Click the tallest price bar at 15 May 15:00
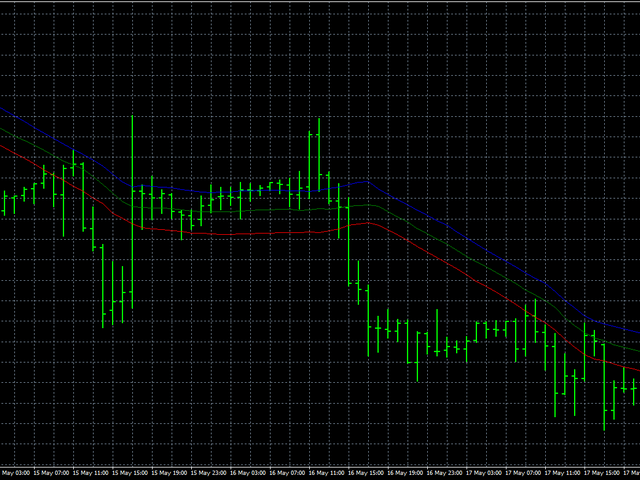 coord(132,212)
